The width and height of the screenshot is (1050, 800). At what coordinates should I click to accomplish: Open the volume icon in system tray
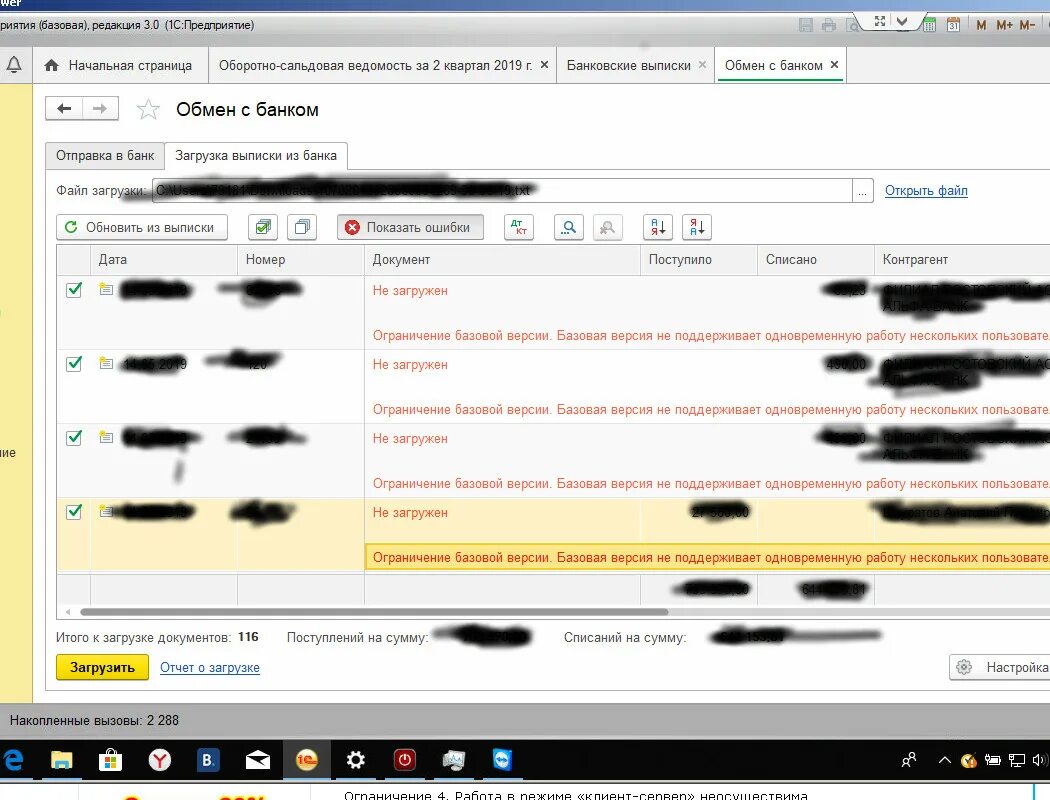tap(1039, 760)
